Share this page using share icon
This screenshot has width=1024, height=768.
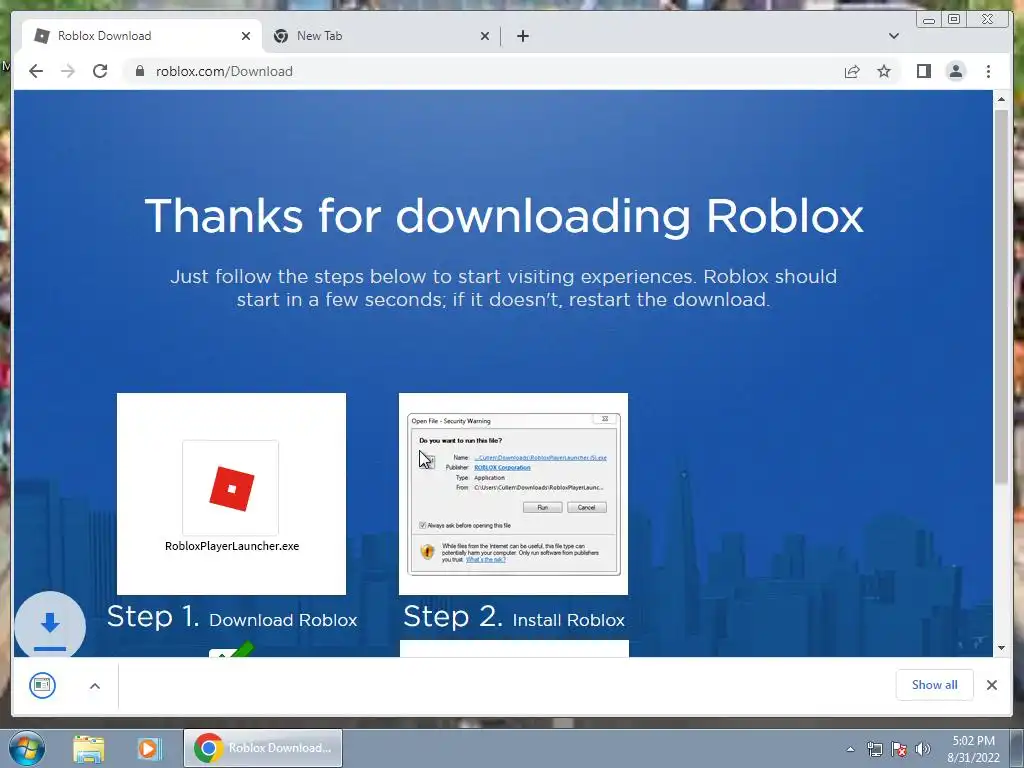coord(852,71)
